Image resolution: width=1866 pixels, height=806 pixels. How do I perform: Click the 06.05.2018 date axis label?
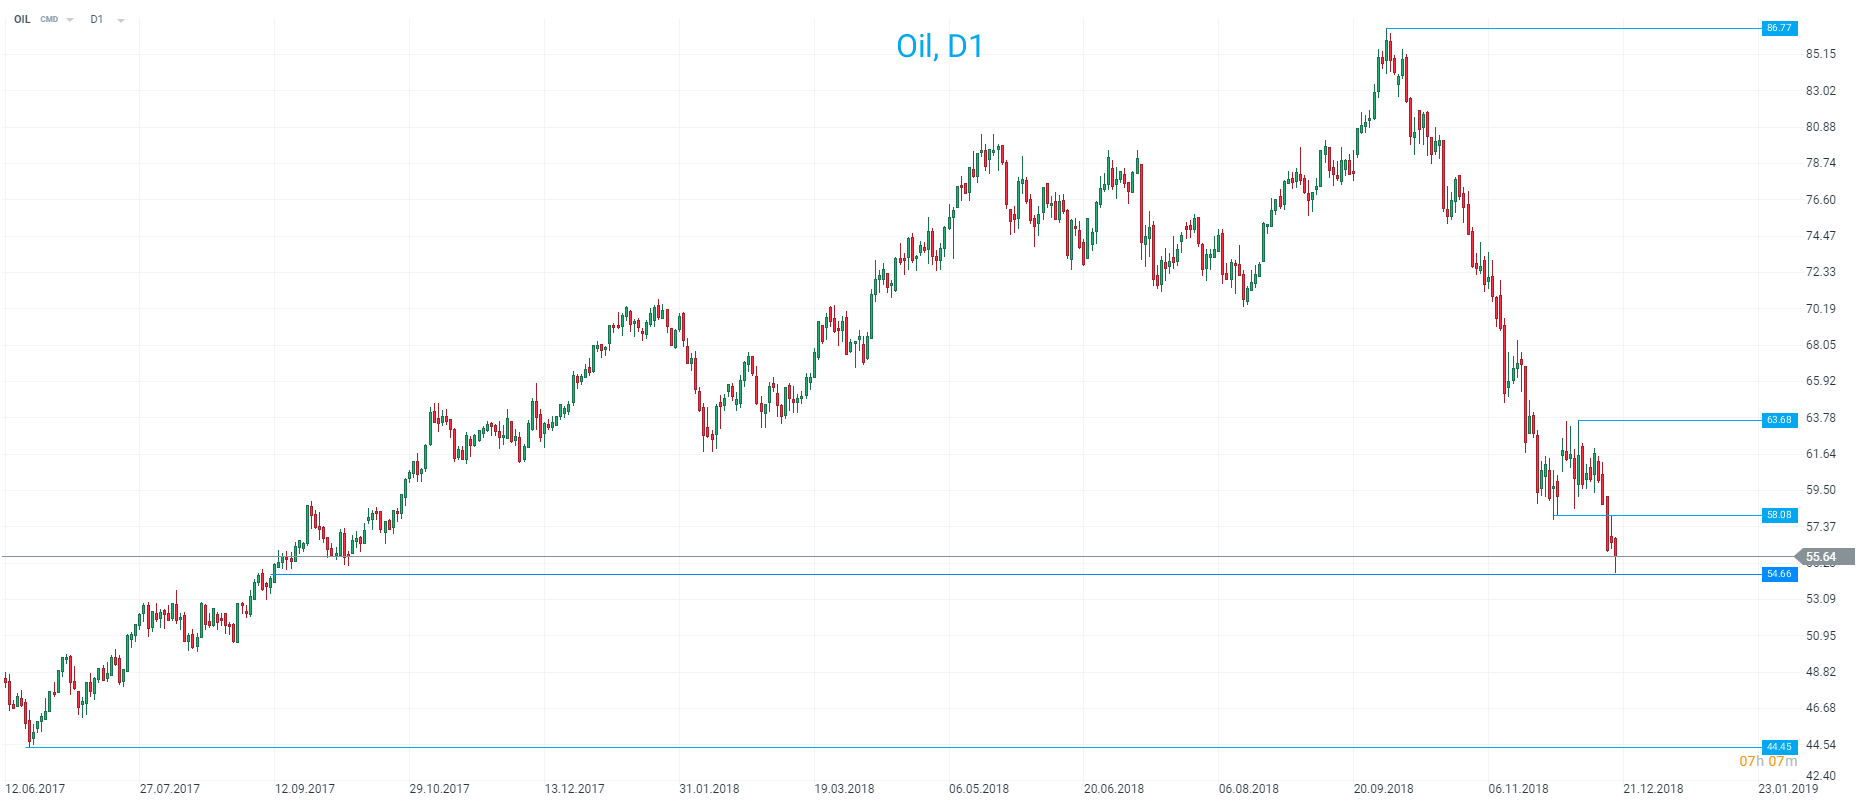click(x=979, y=789)
